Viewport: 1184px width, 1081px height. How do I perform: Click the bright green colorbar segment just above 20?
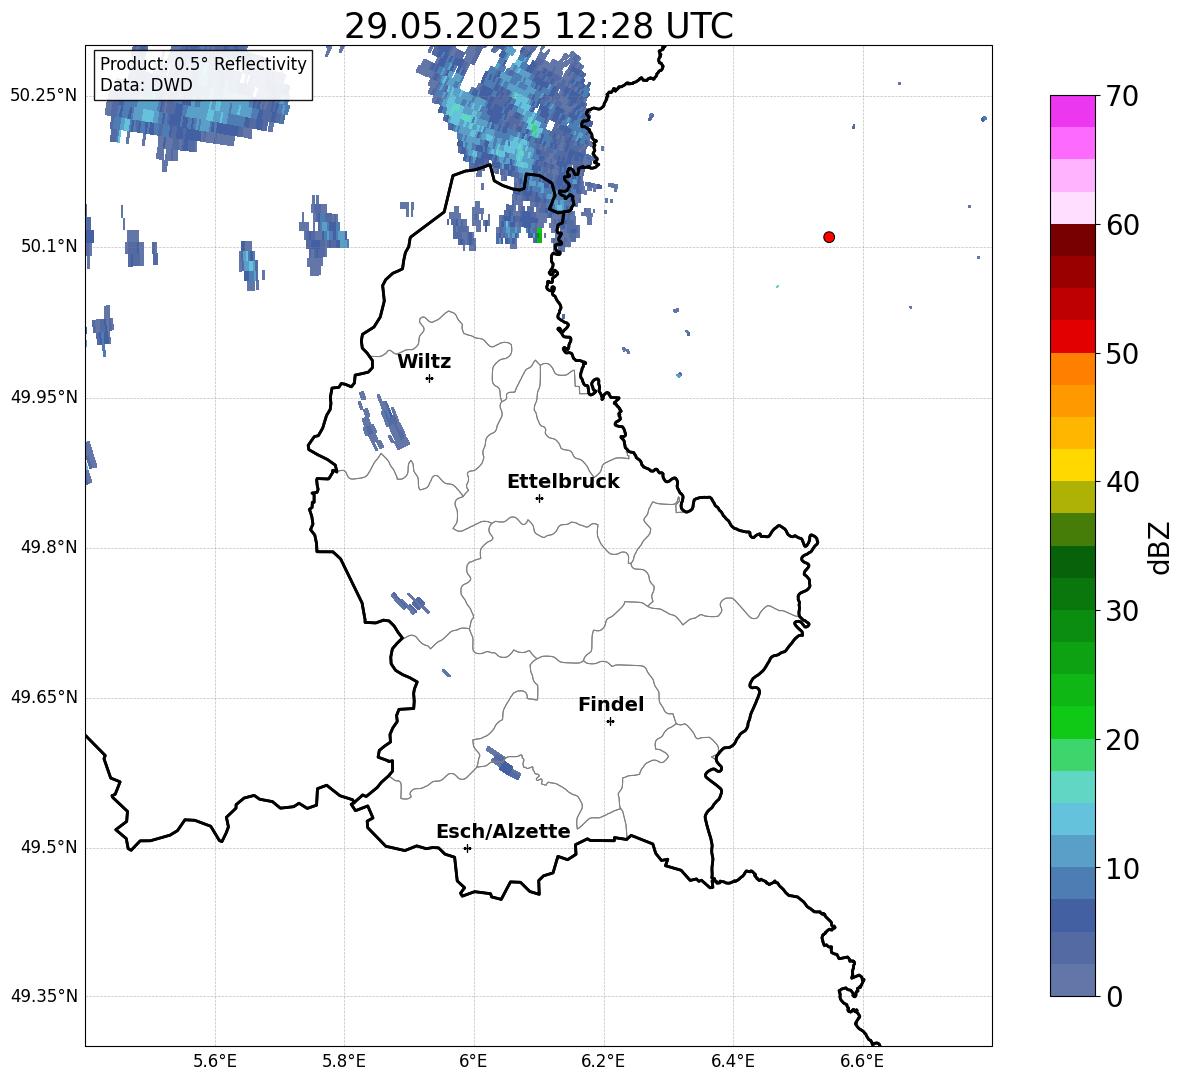pos(1072,722)
